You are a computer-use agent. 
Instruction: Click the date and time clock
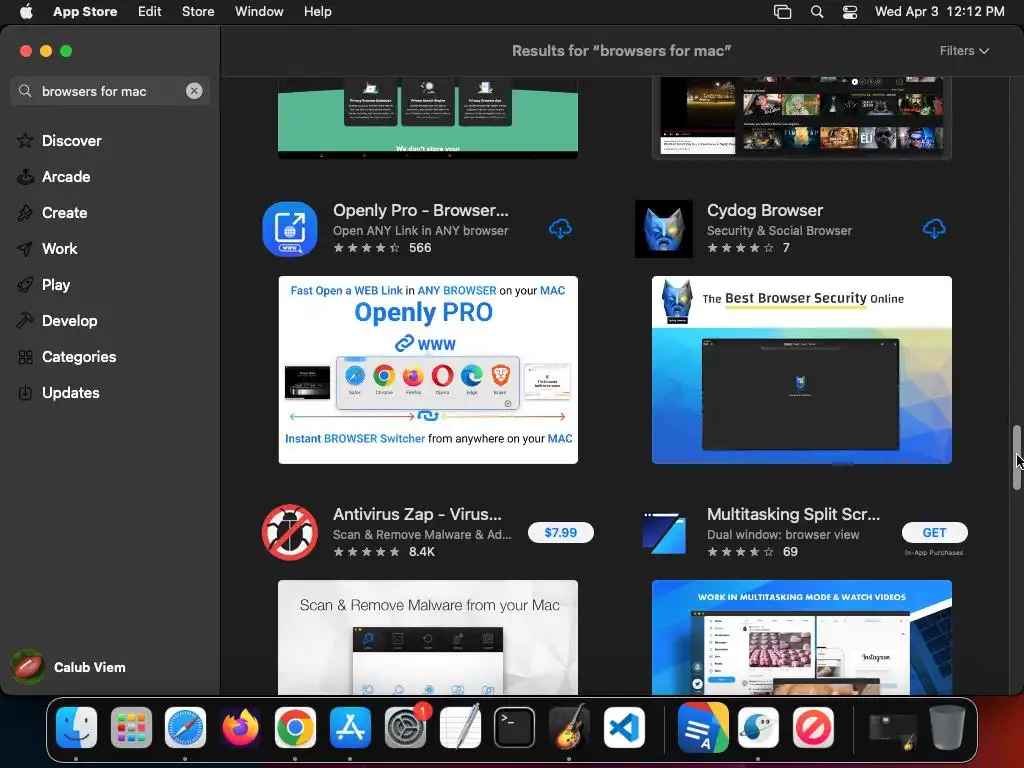[939, 11]
